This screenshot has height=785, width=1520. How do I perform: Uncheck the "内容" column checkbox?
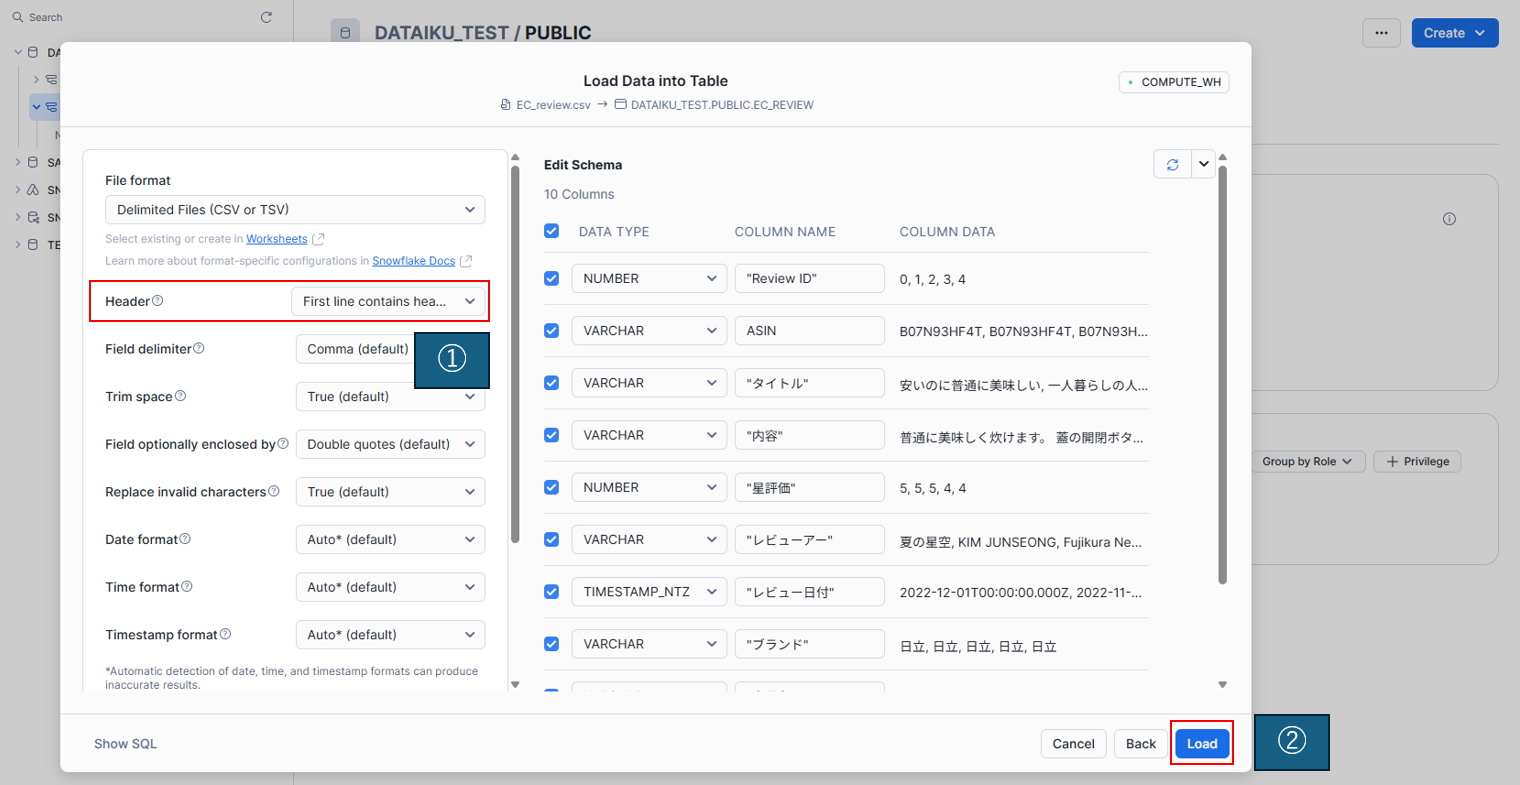[551, 435]
